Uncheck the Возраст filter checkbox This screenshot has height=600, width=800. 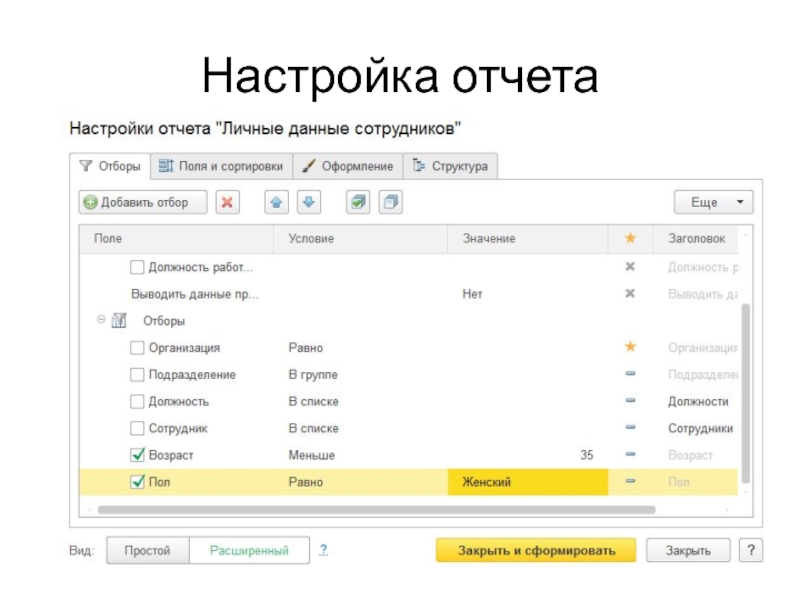click(x=138, y=455)
